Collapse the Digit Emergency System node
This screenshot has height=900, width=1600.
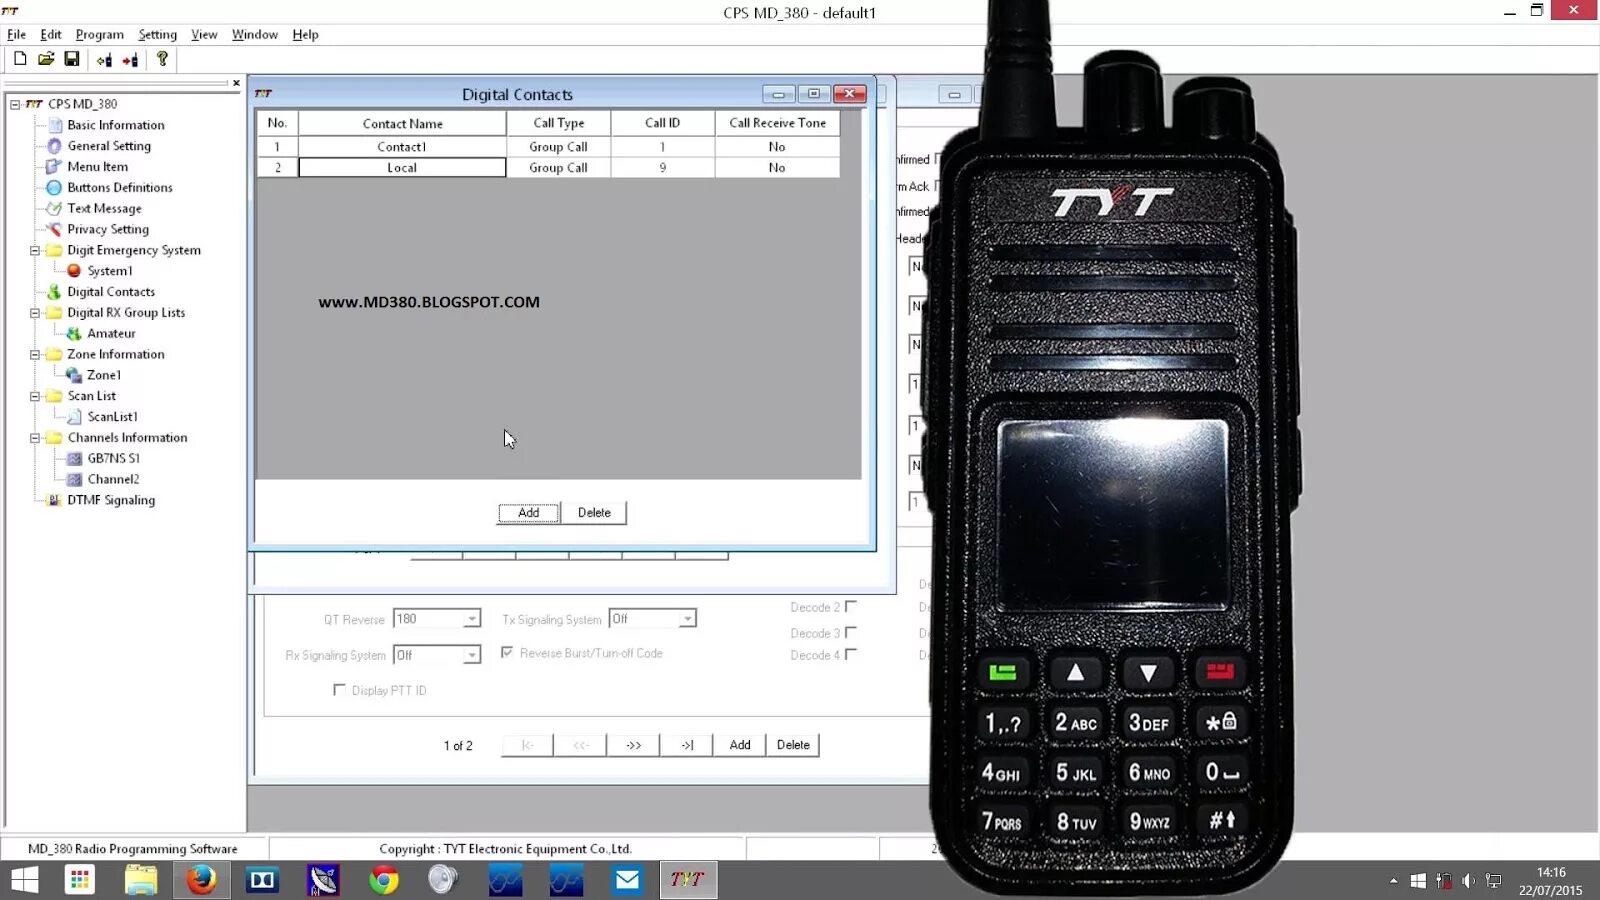click(x=35, y=250)
